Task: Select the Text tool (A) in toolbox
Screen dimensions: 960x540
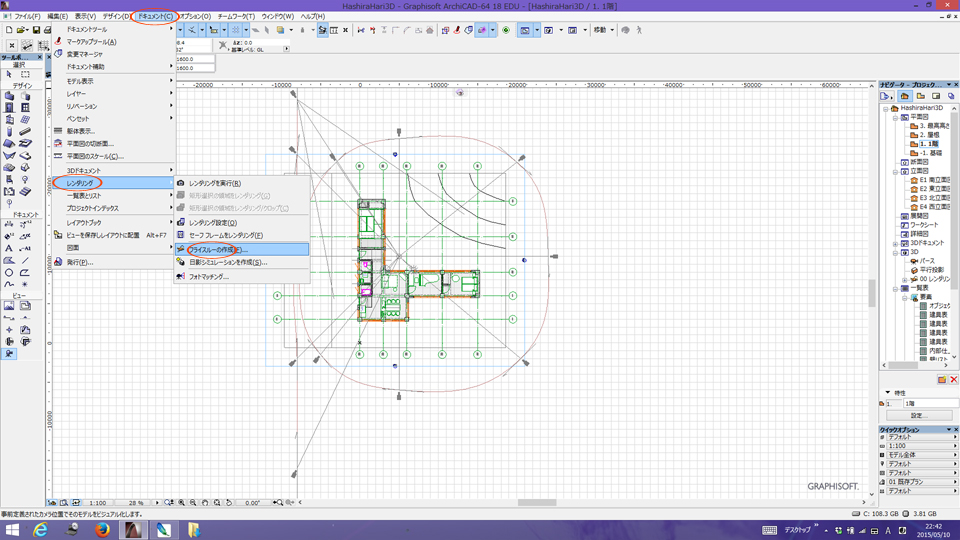Action: click(x=9, y=249)
